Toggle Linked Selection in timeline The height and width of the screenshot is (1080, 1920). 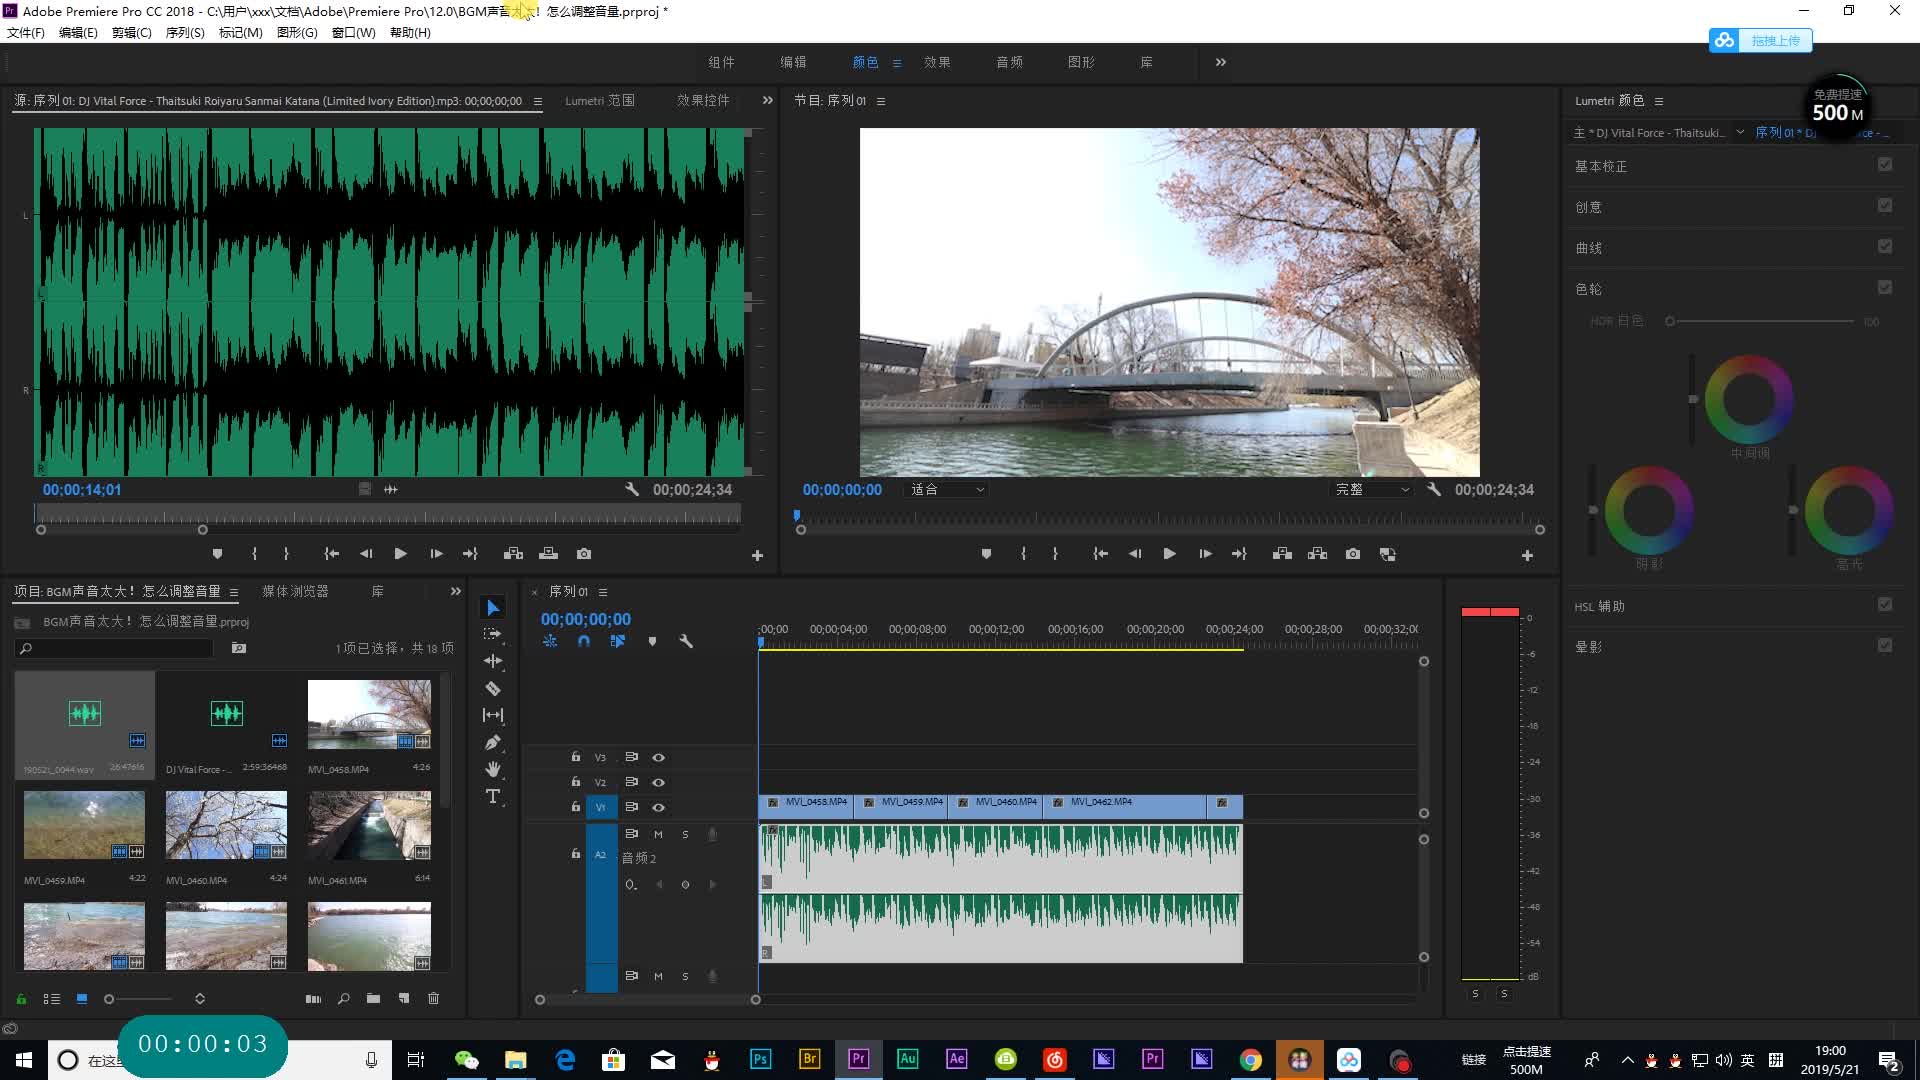click(x=618, y=642)
